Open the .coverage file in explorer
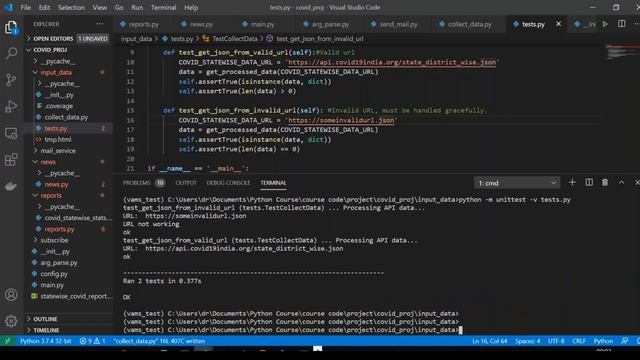The image size is (640, 360). (59, 106)
